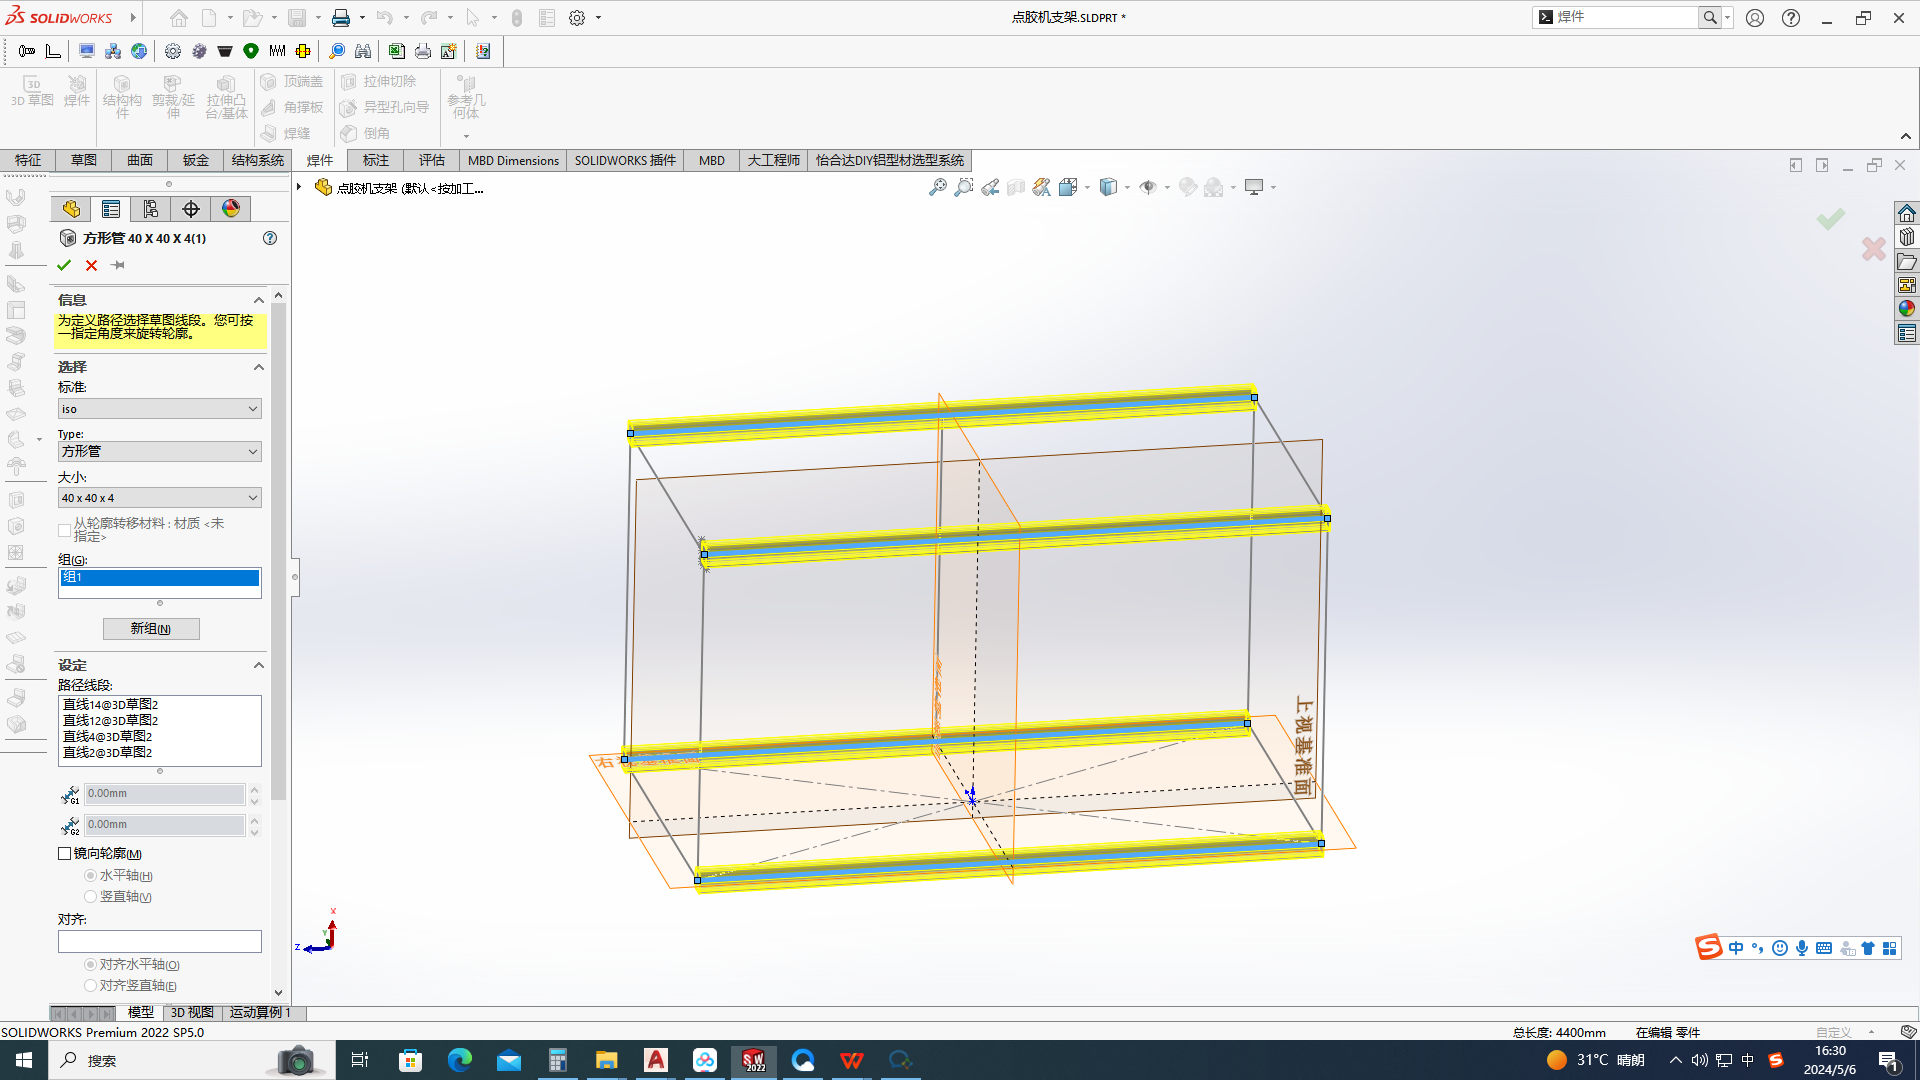This screenshot has height=1080, width=1920.
Task: Select 对齐竖直轴 radio button
Action: [x=90, y=985]
